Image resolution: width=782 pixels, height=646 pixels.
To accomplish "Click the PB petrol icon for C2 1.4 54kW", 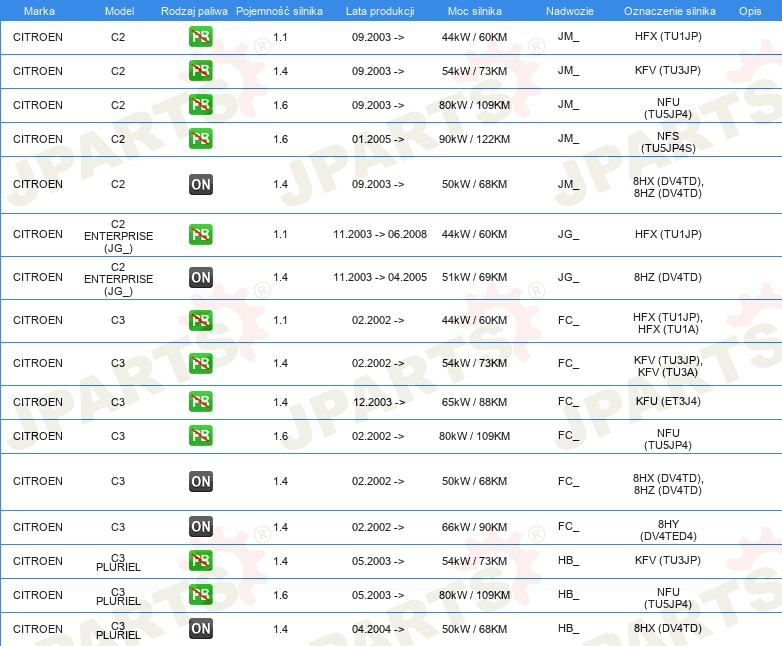I will coord(200,71).
